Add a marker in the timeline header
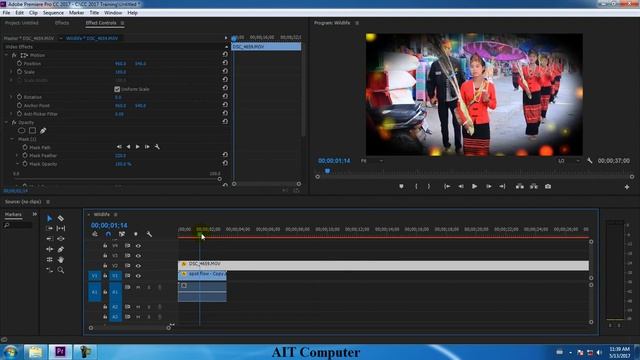The width and height of the screenshot is (640, 360). point(136,234)
